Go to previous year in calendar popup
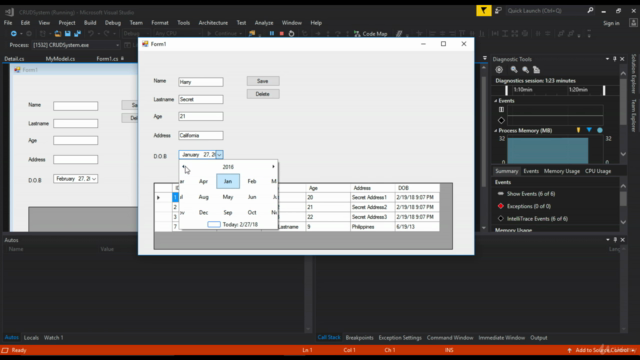 pos(184,167)
